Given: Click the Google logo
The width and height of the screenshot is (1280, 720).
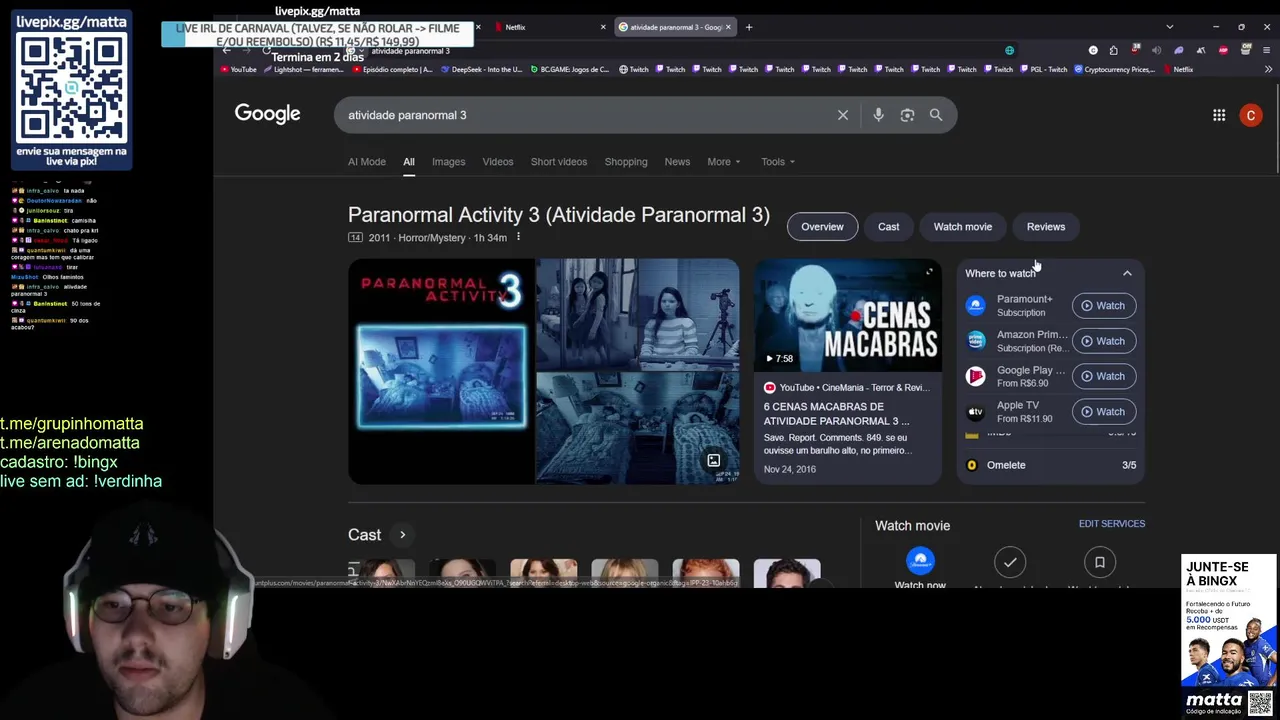Looking at the screenshot, I should [268, 114].
